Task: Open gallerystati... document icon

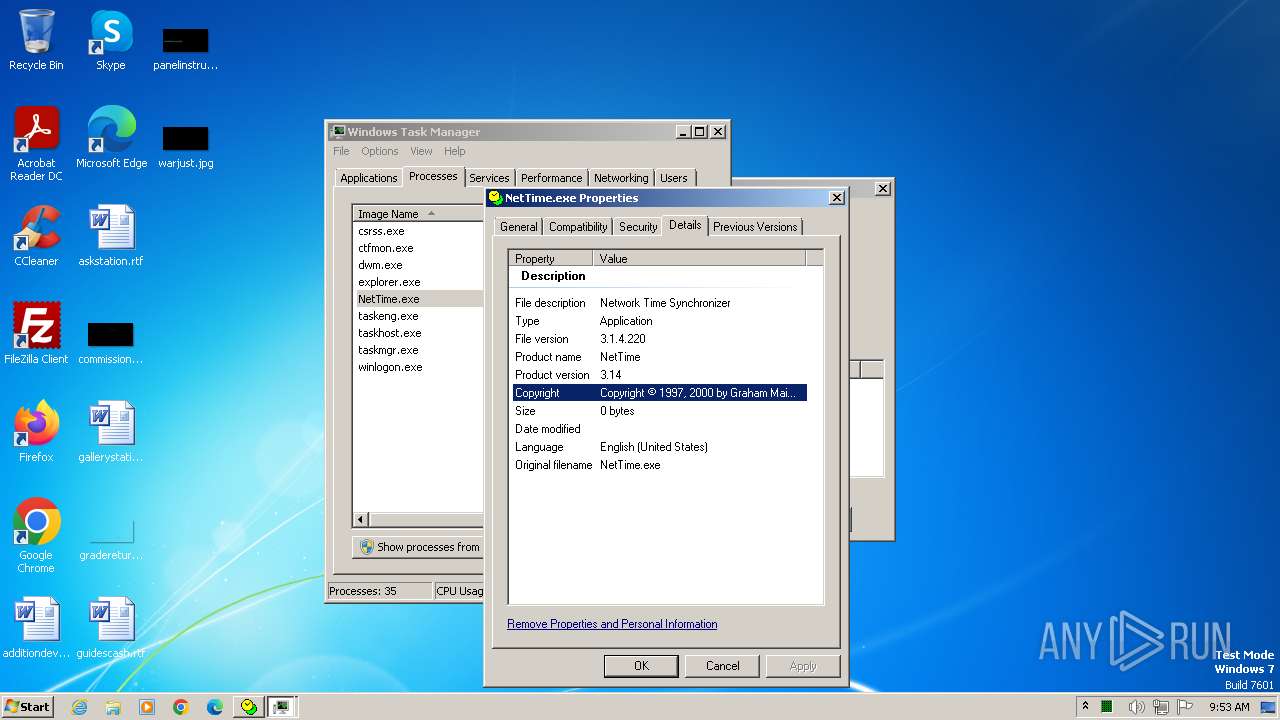Action: [x=111, y=431]
